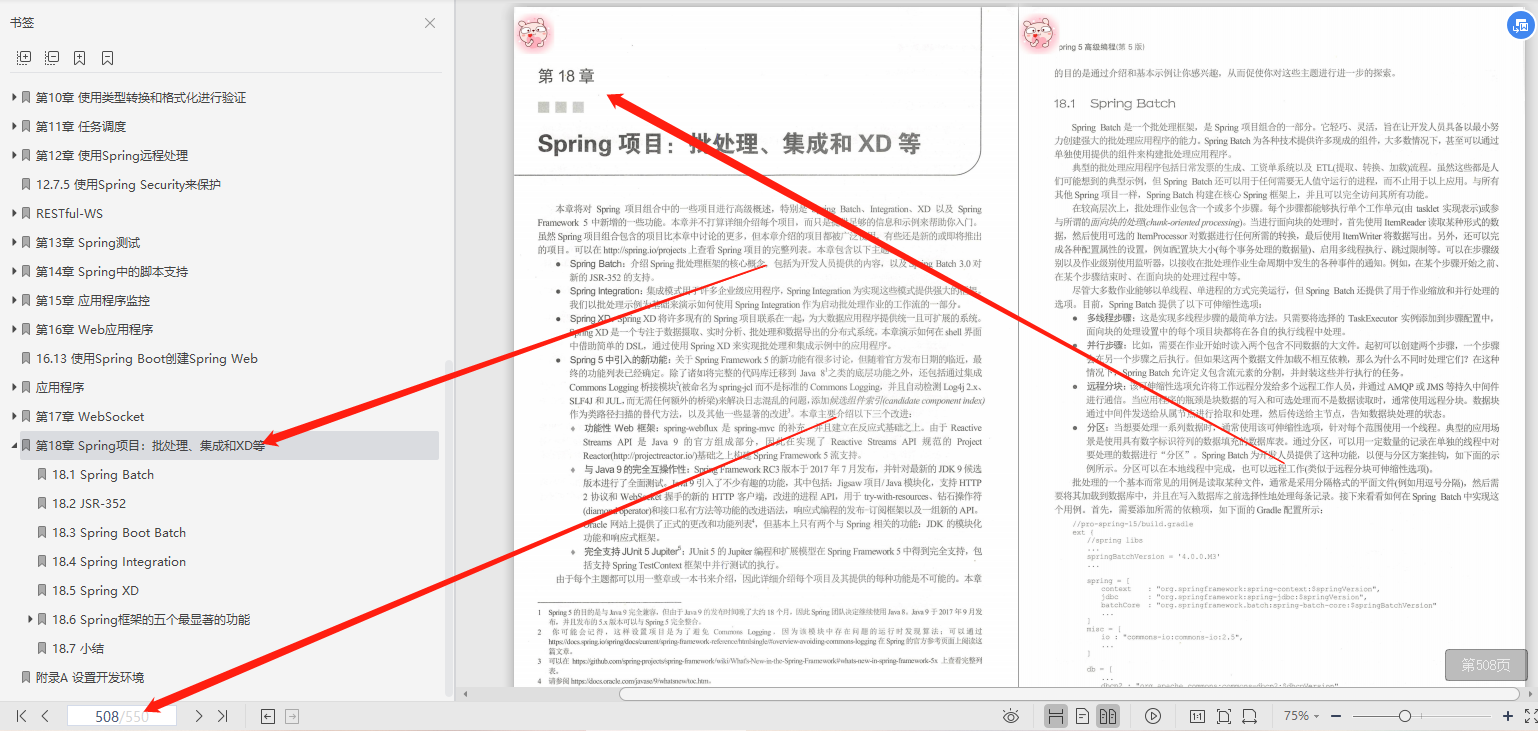Screen dimensions: 1538x731
Task: Set zoom to actual size 1:1
Action: click(x=1197, y=716)
